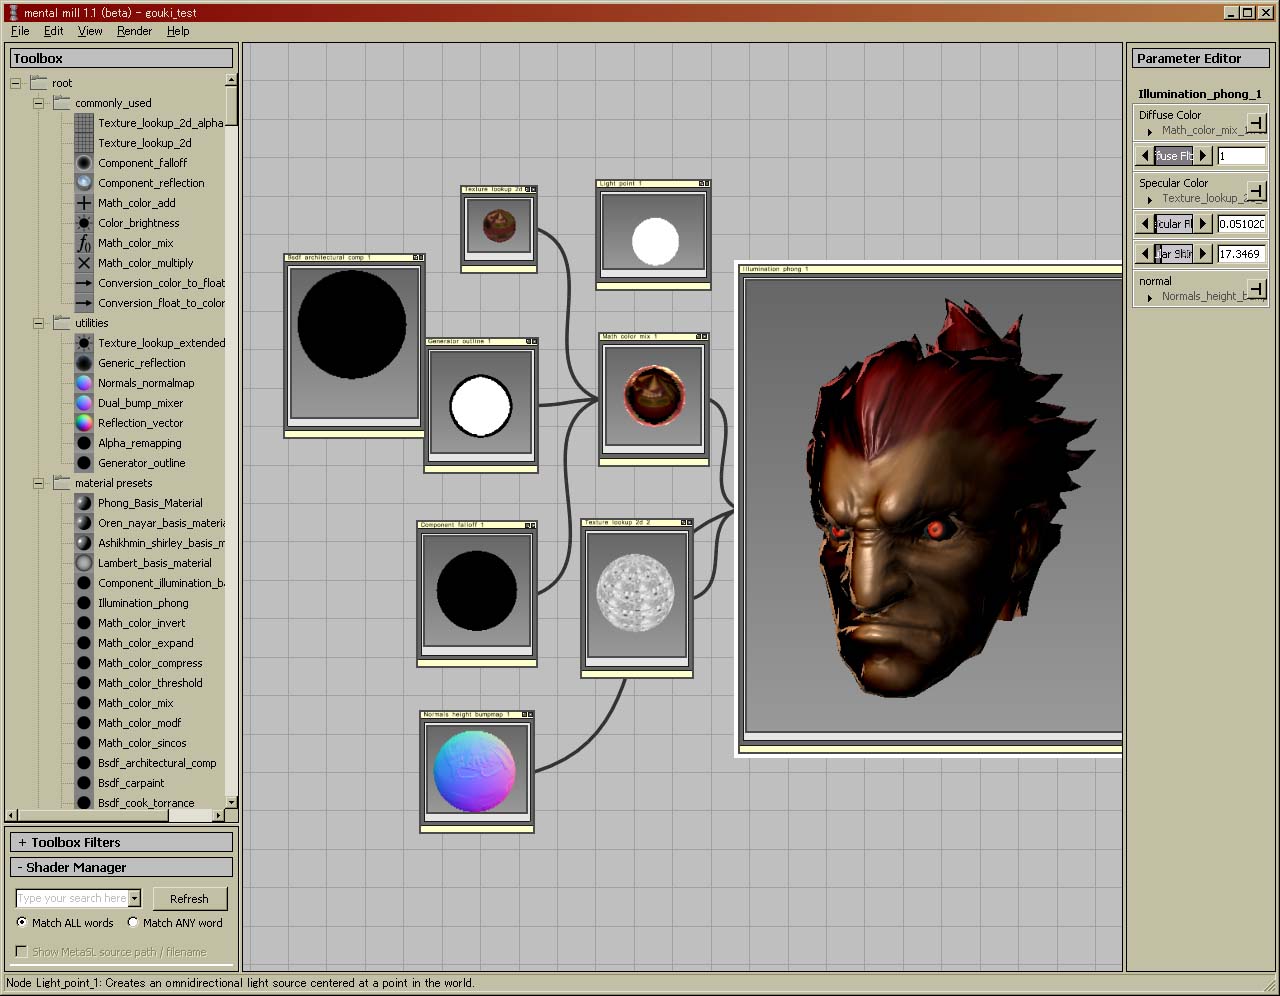The width and height of the screenshot is (1280, 996).
Task: Select the Normals_height_bumpmap_1 node preview
Action: (x=477, y=771)
